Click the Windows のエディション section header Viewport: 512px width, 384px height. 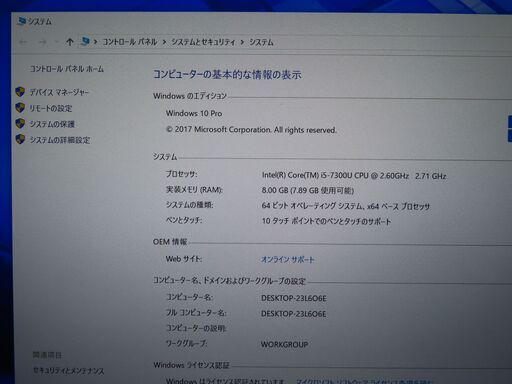tap(190, 96)
